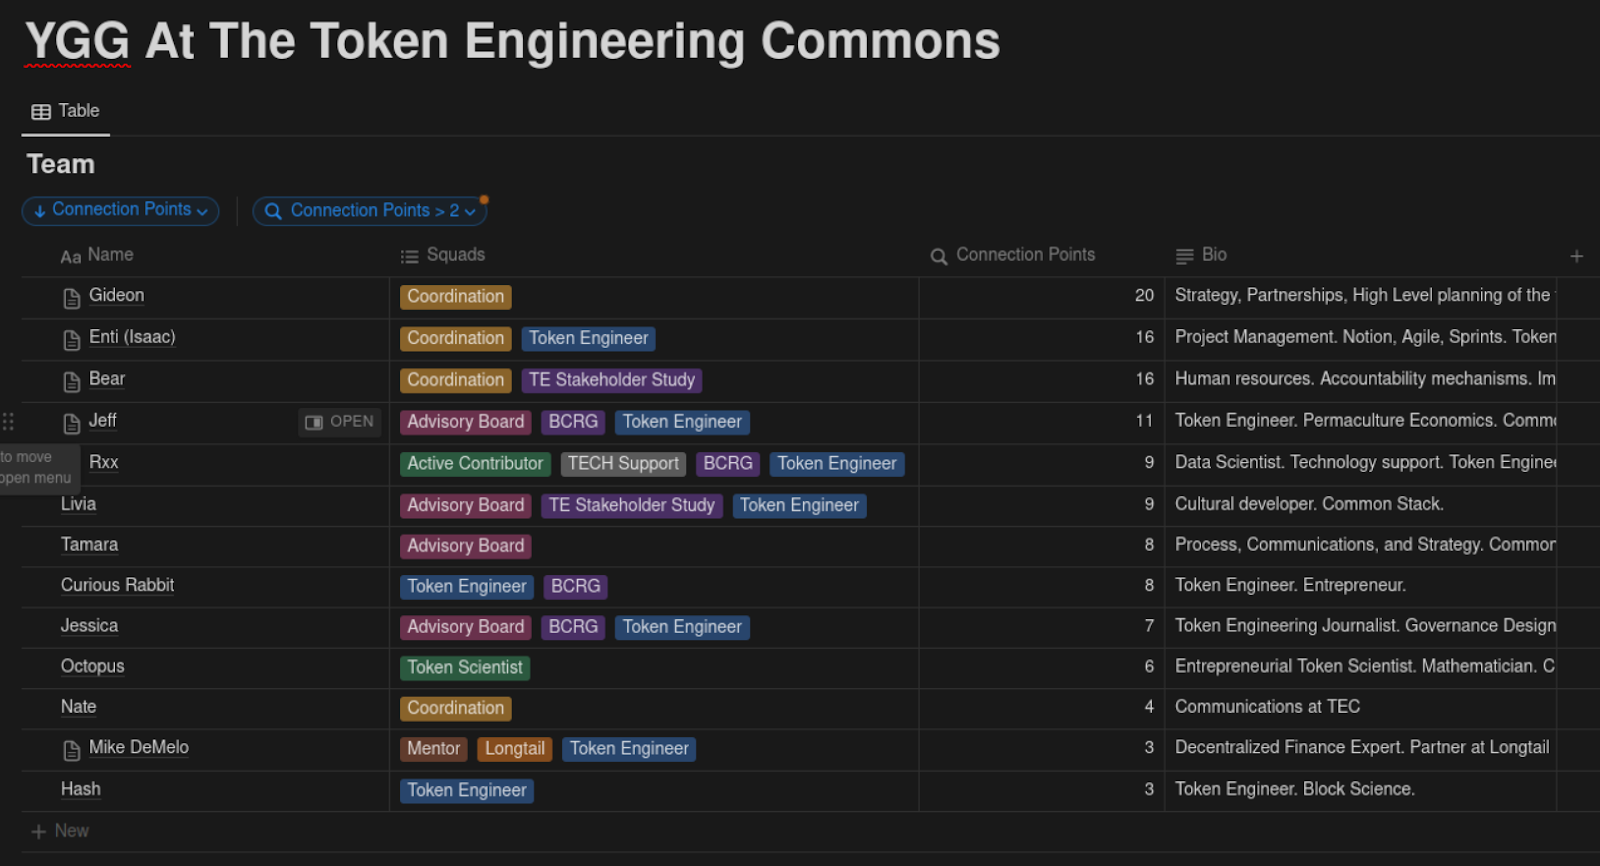
Task: Click the page icon next to Enti (Isaac)
Action: pos(72,340)
